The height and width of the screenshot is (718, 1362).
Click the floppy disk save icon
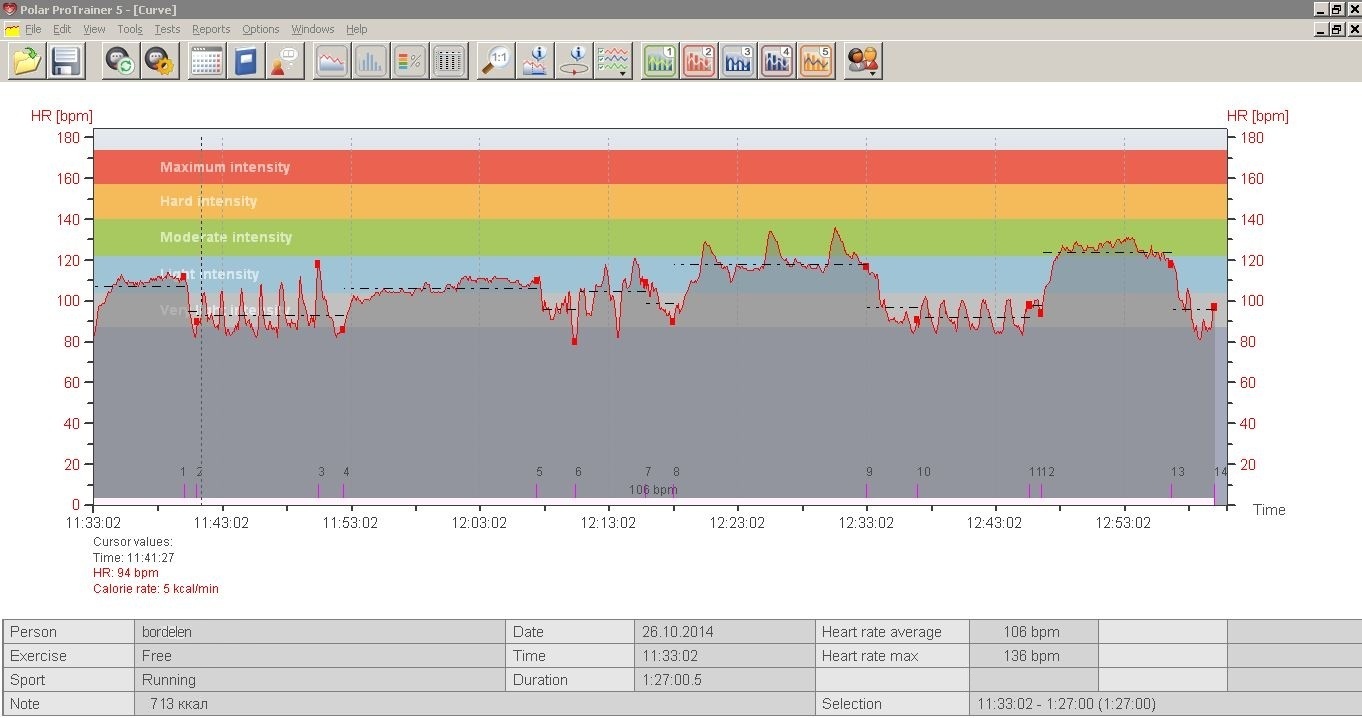click(x=66, y=62)
